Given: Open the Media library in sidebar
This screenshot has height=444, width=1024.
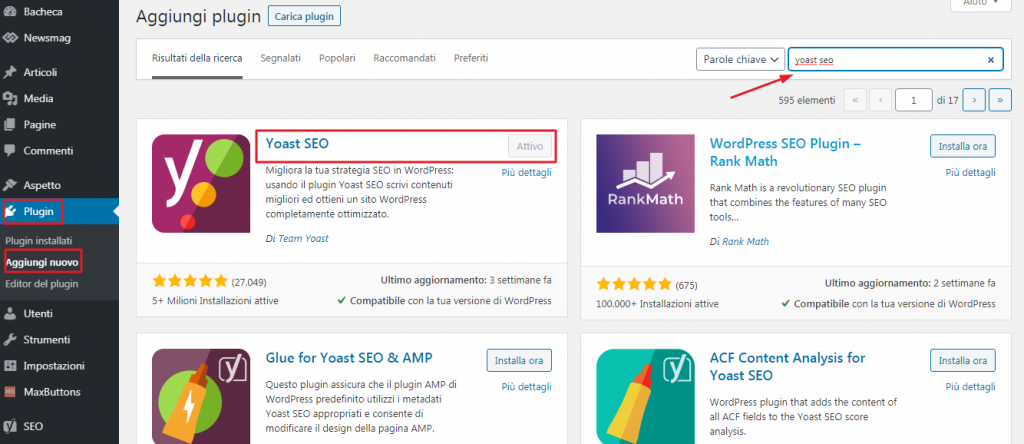Looking at the screenshot, I should [x=38, y=98].
